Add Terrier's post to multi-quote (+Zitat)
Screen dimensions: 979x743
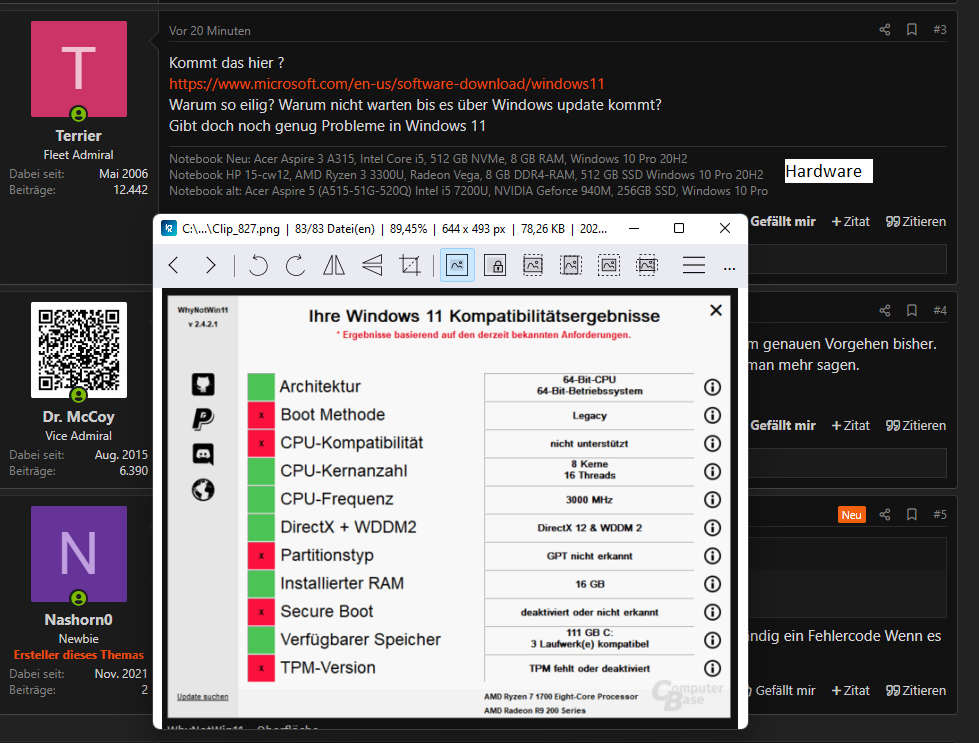850,222
